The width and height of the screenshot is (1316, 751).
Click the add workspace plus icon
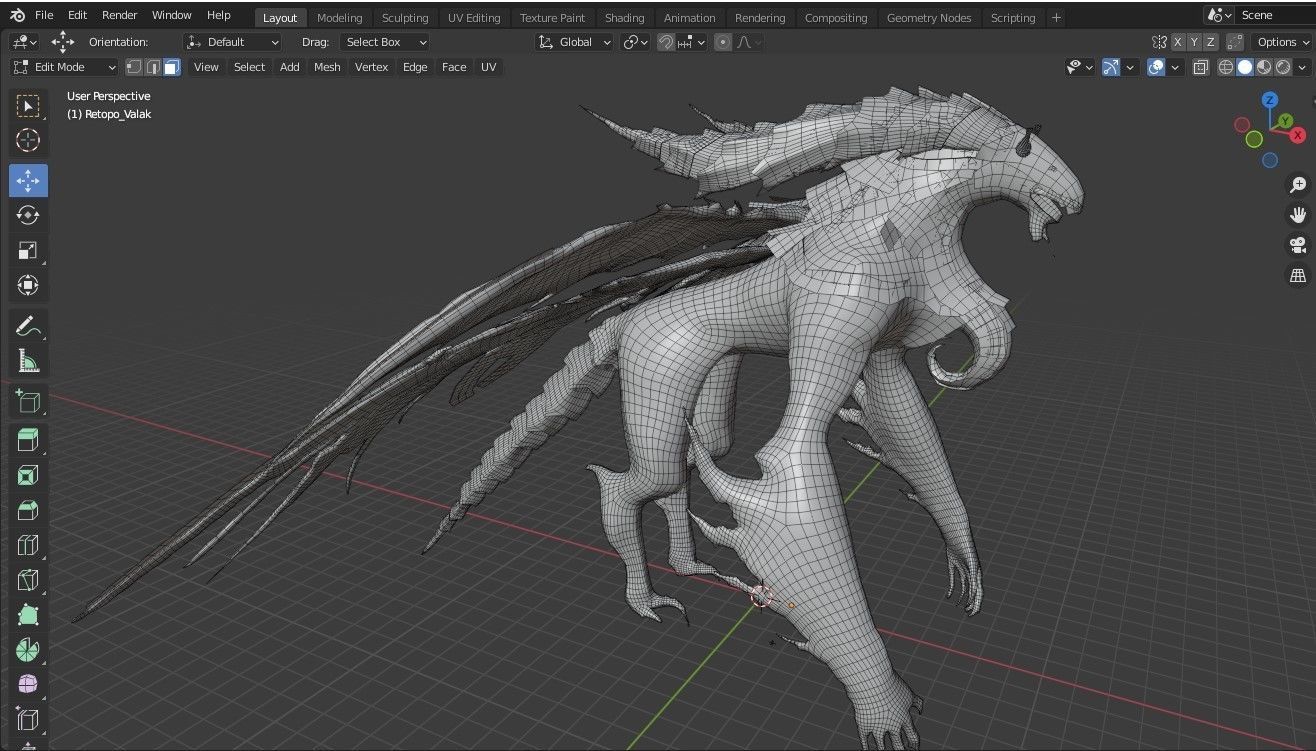[1056, 17]
